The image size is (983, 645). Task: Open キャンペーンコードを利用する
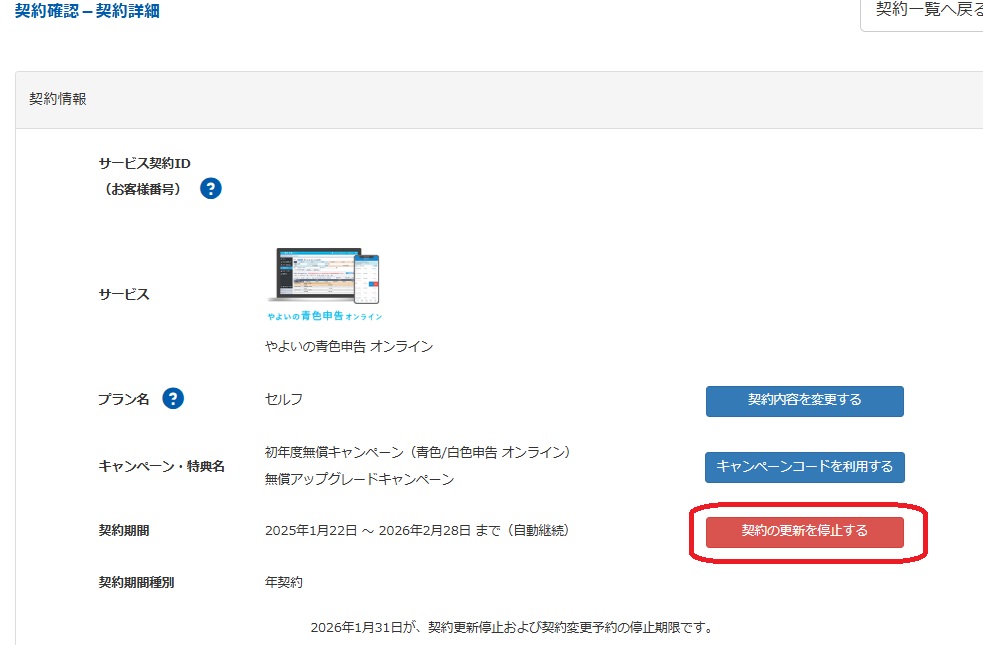click(804, 467)
